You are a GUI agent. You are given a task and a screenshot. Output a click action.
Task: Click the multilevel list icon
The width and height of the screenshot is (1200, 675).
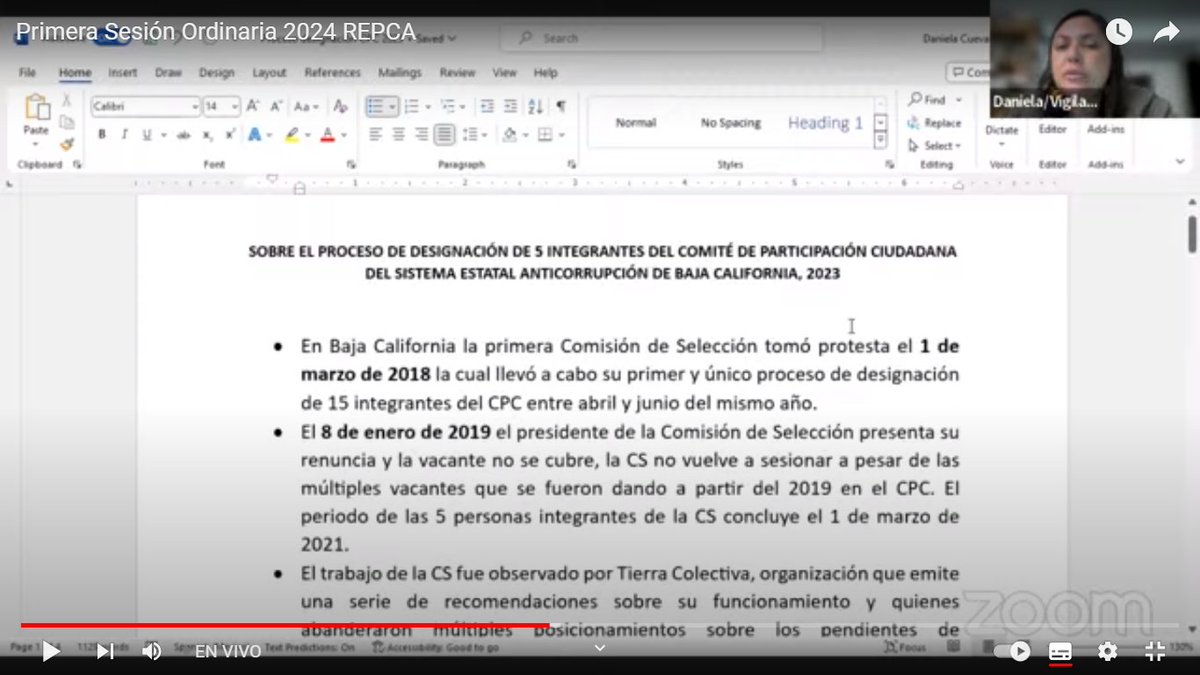[x=447, y=106]
